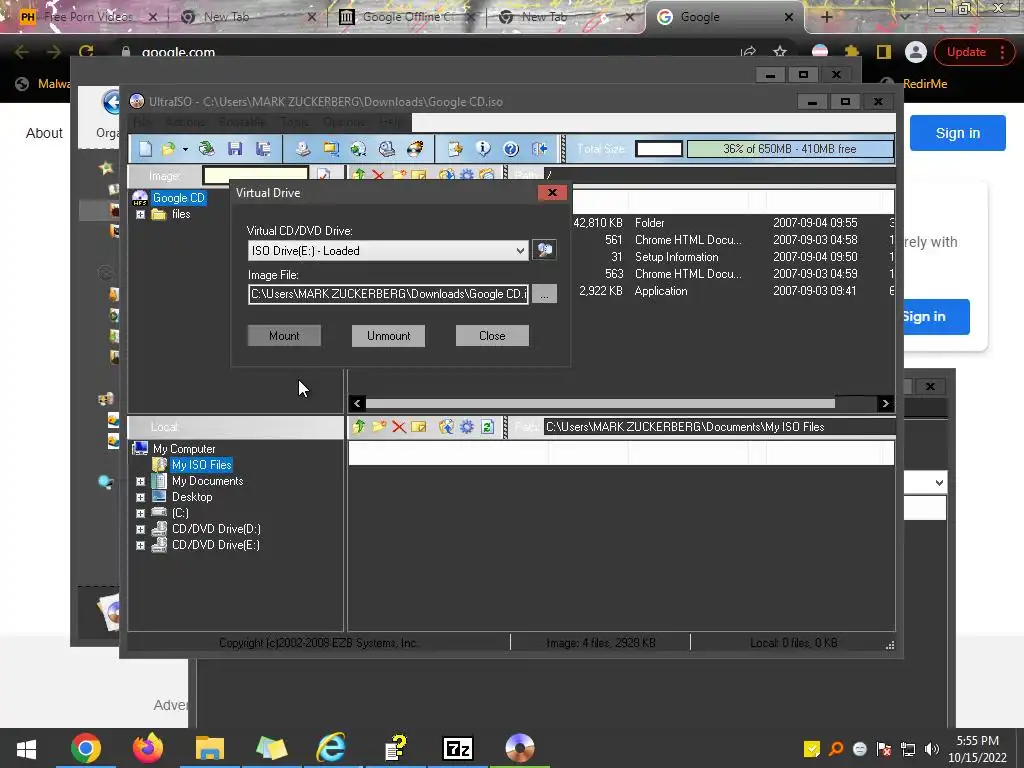This screenshot has height=768, width=1024.
Task: Open 7-Zip from the taskbar
Action: pyautogui.click(x=457, y=748)
